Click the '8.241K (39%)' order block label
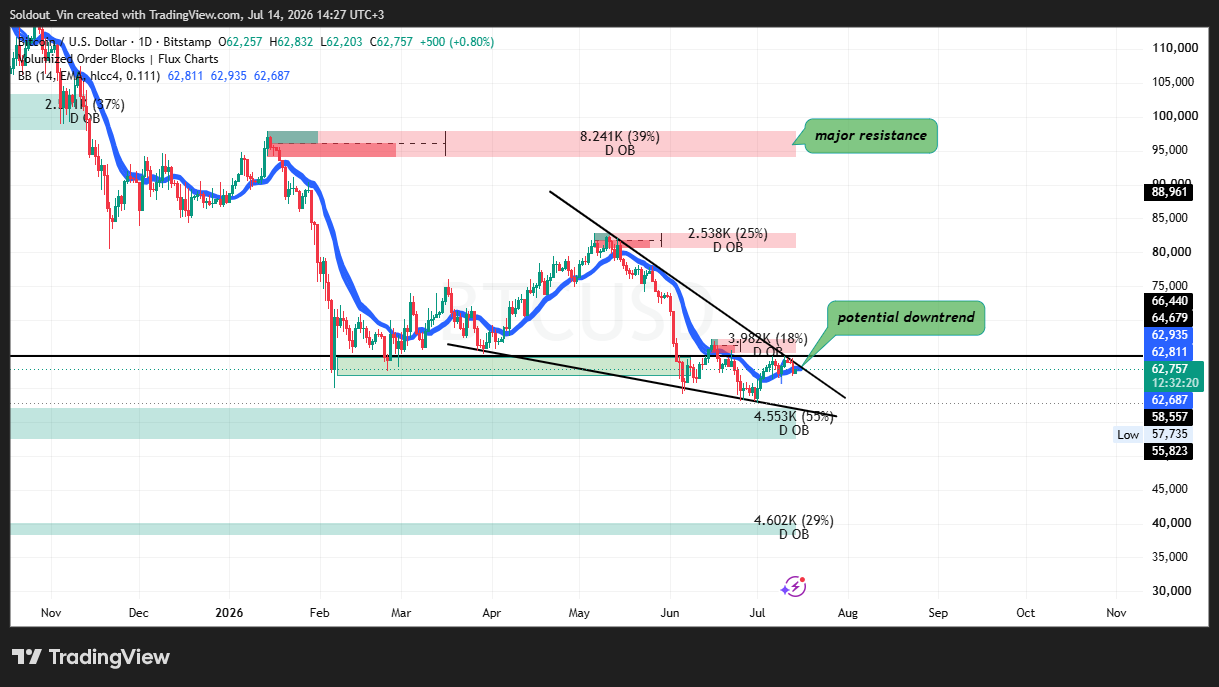This screenshot has width=1219, height=687. pyautogui.click(x=620, y=137)
